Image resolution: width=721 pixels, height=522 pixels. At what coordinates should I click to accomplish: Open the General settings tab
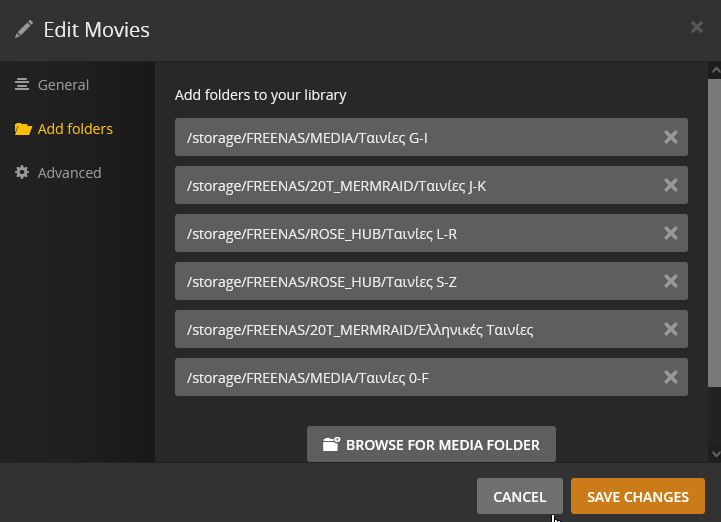pos(62,85)
